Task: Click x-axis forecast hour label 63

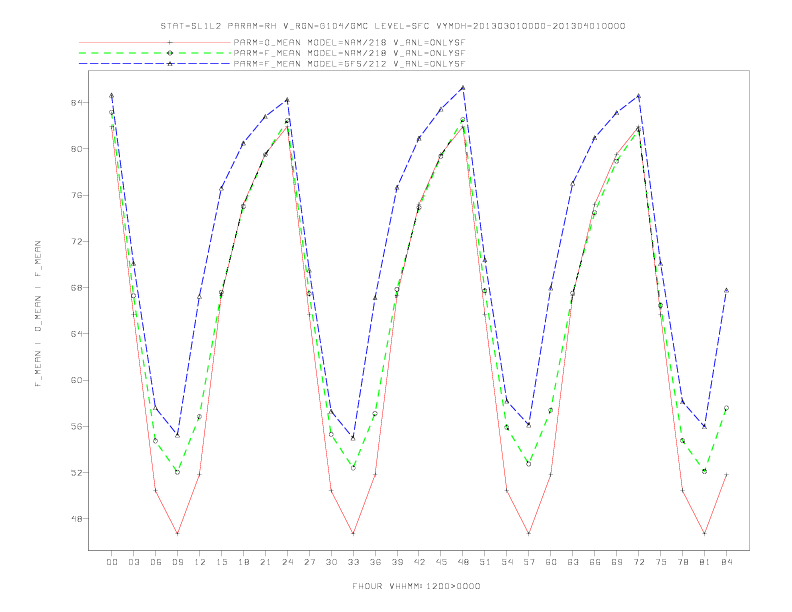Action: [x=573, y=562]
